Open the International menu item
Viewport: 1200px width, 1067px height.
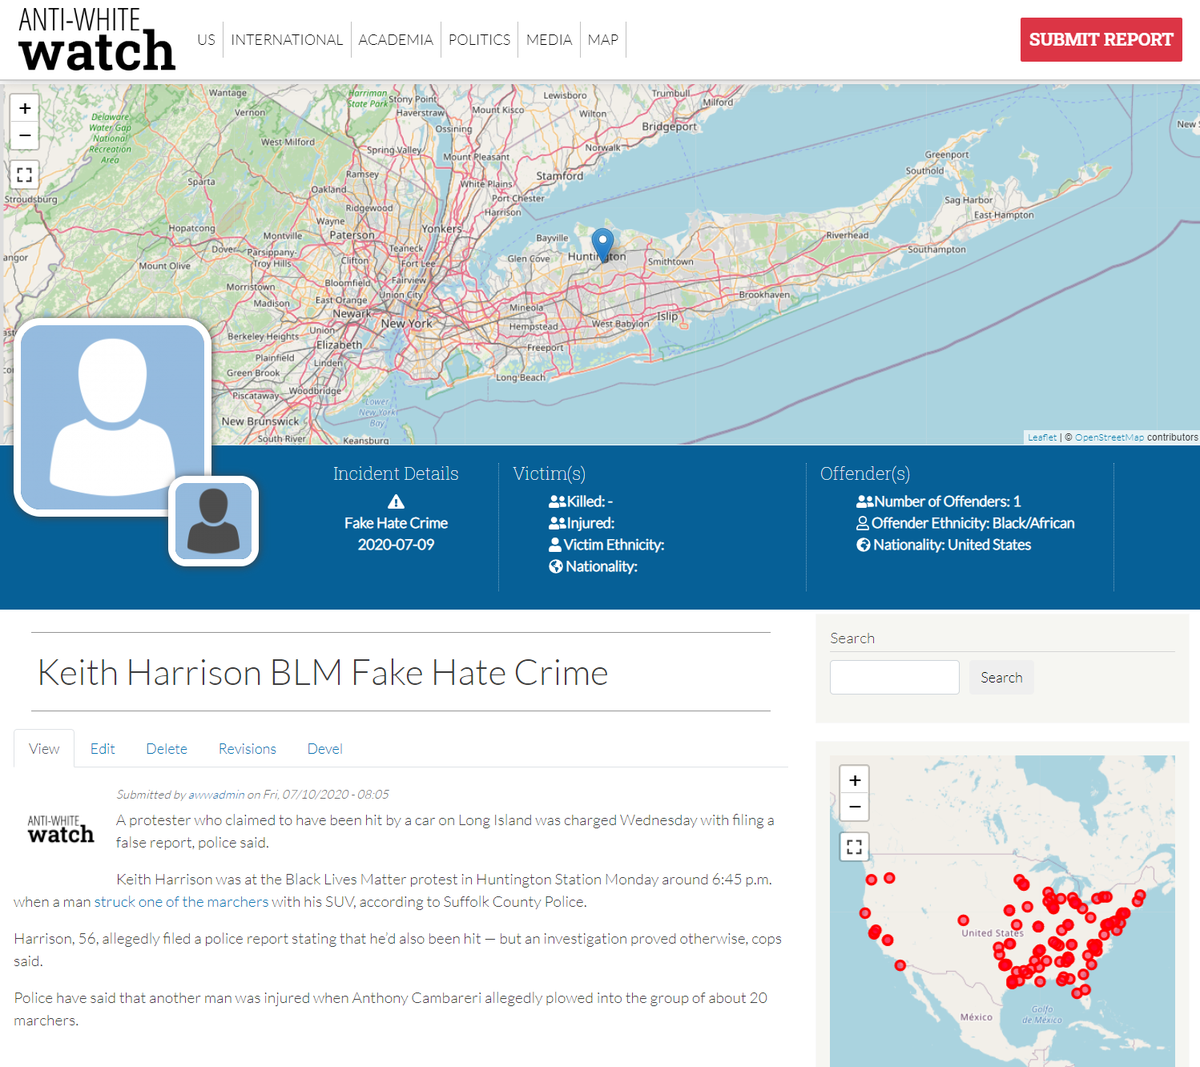(287, 40)
